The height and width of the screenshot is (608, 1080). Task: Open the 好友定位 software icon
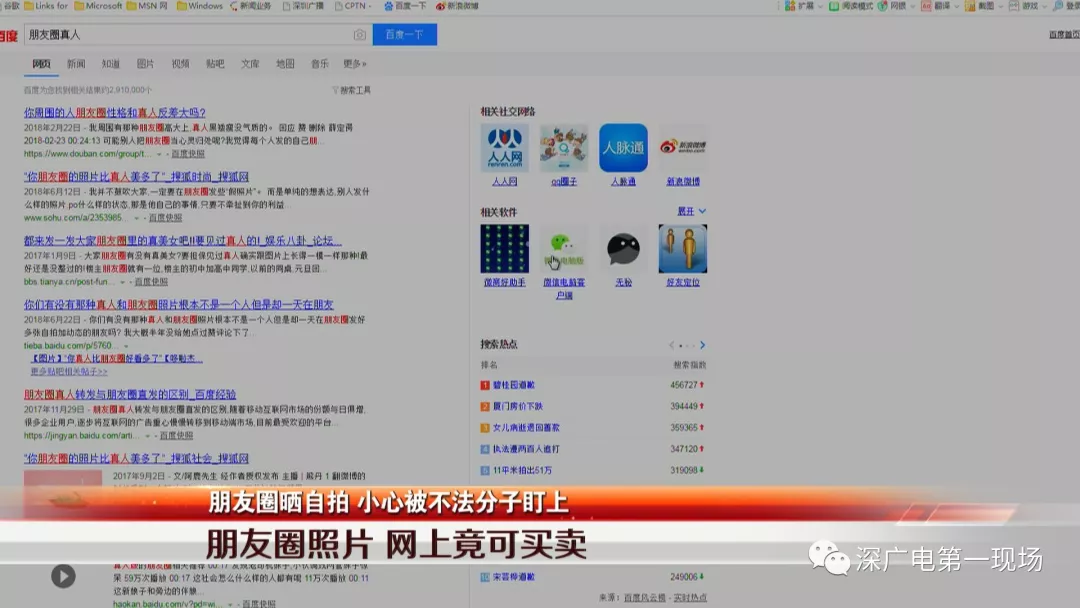(x=683, y=249)
